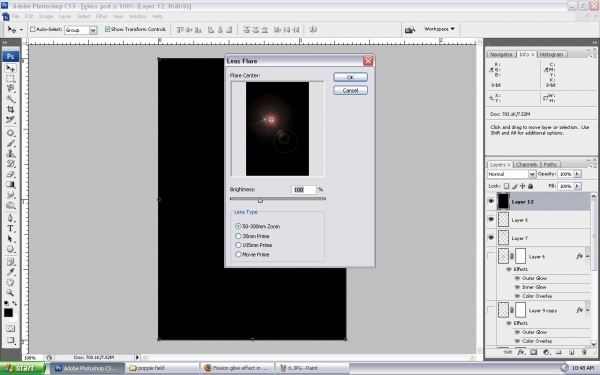Open the Image menu

click(x=46, y=16)
